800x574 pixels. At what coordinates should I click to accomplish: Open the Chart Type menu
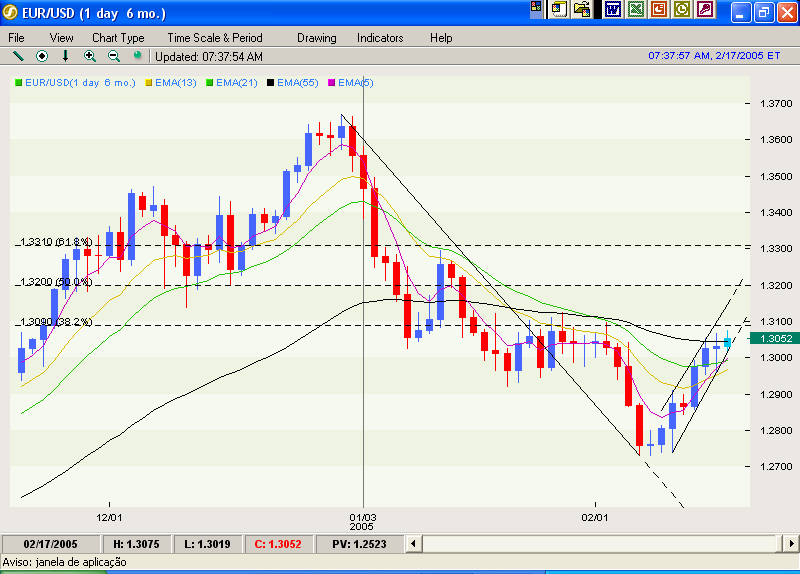(118, 38)
